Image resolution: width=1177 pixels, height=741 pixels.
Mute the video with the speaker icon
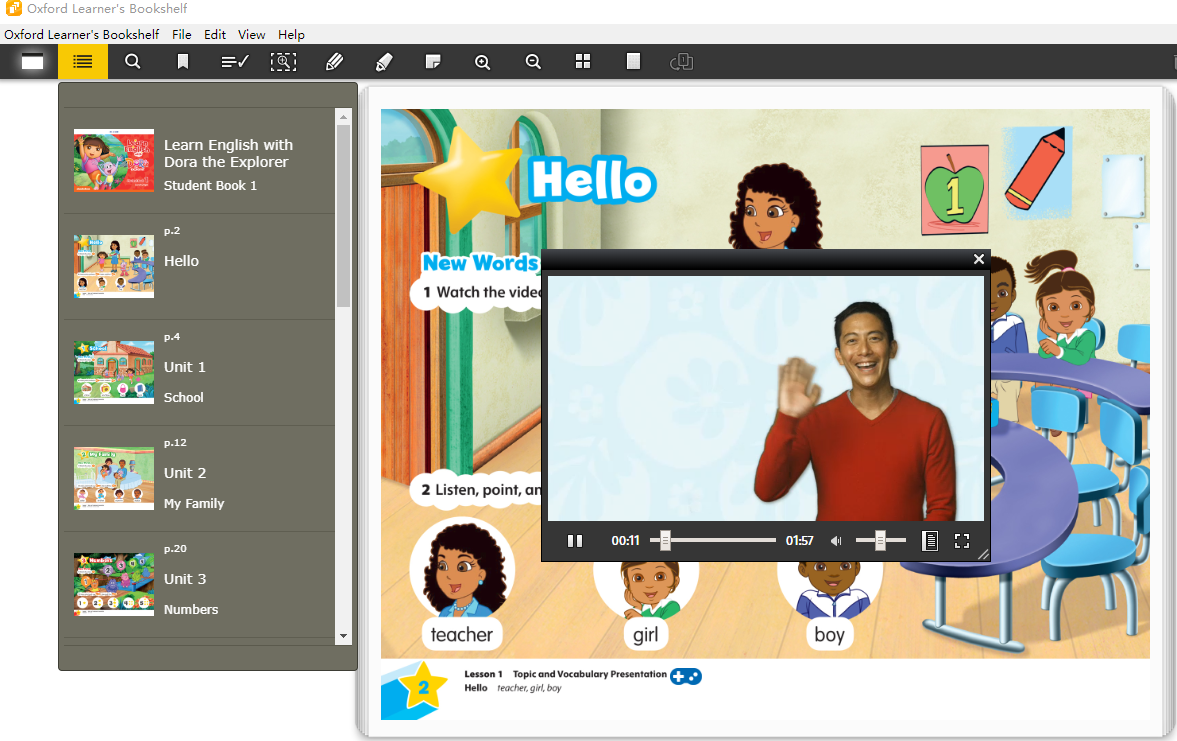point(836,541)
